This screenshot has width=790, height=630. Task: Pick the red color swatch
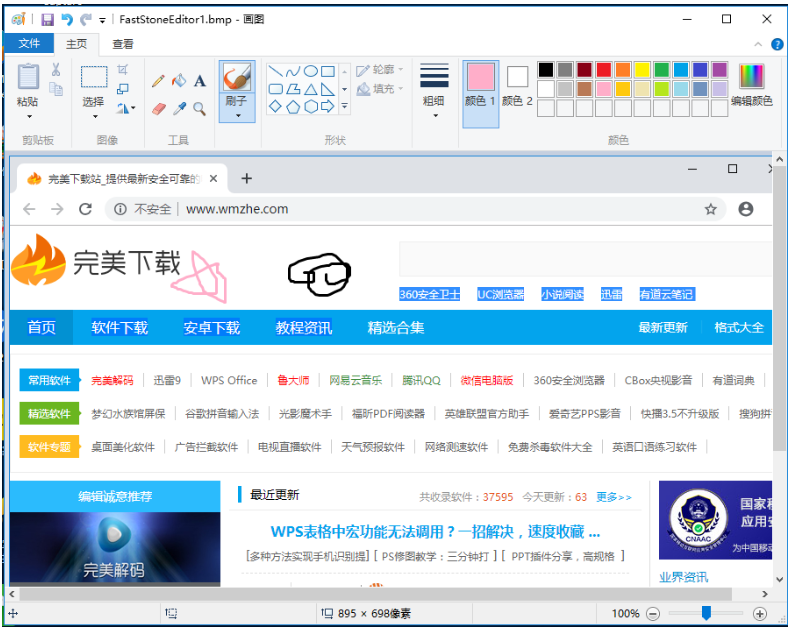tap(604, 70)
